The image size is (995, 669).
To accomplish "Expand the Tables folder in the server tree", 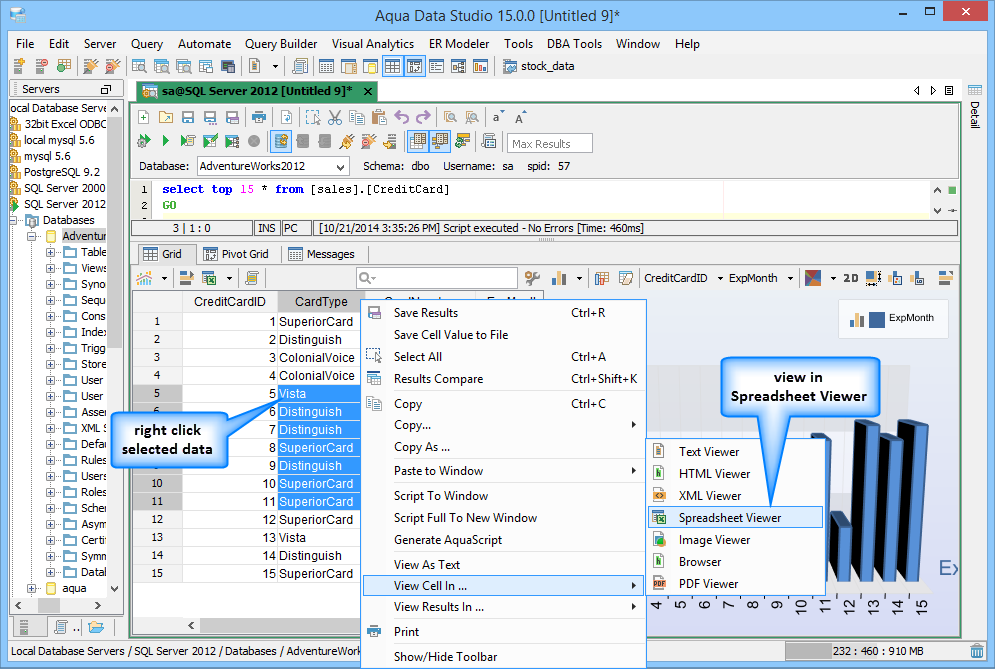I will (51, 252).
